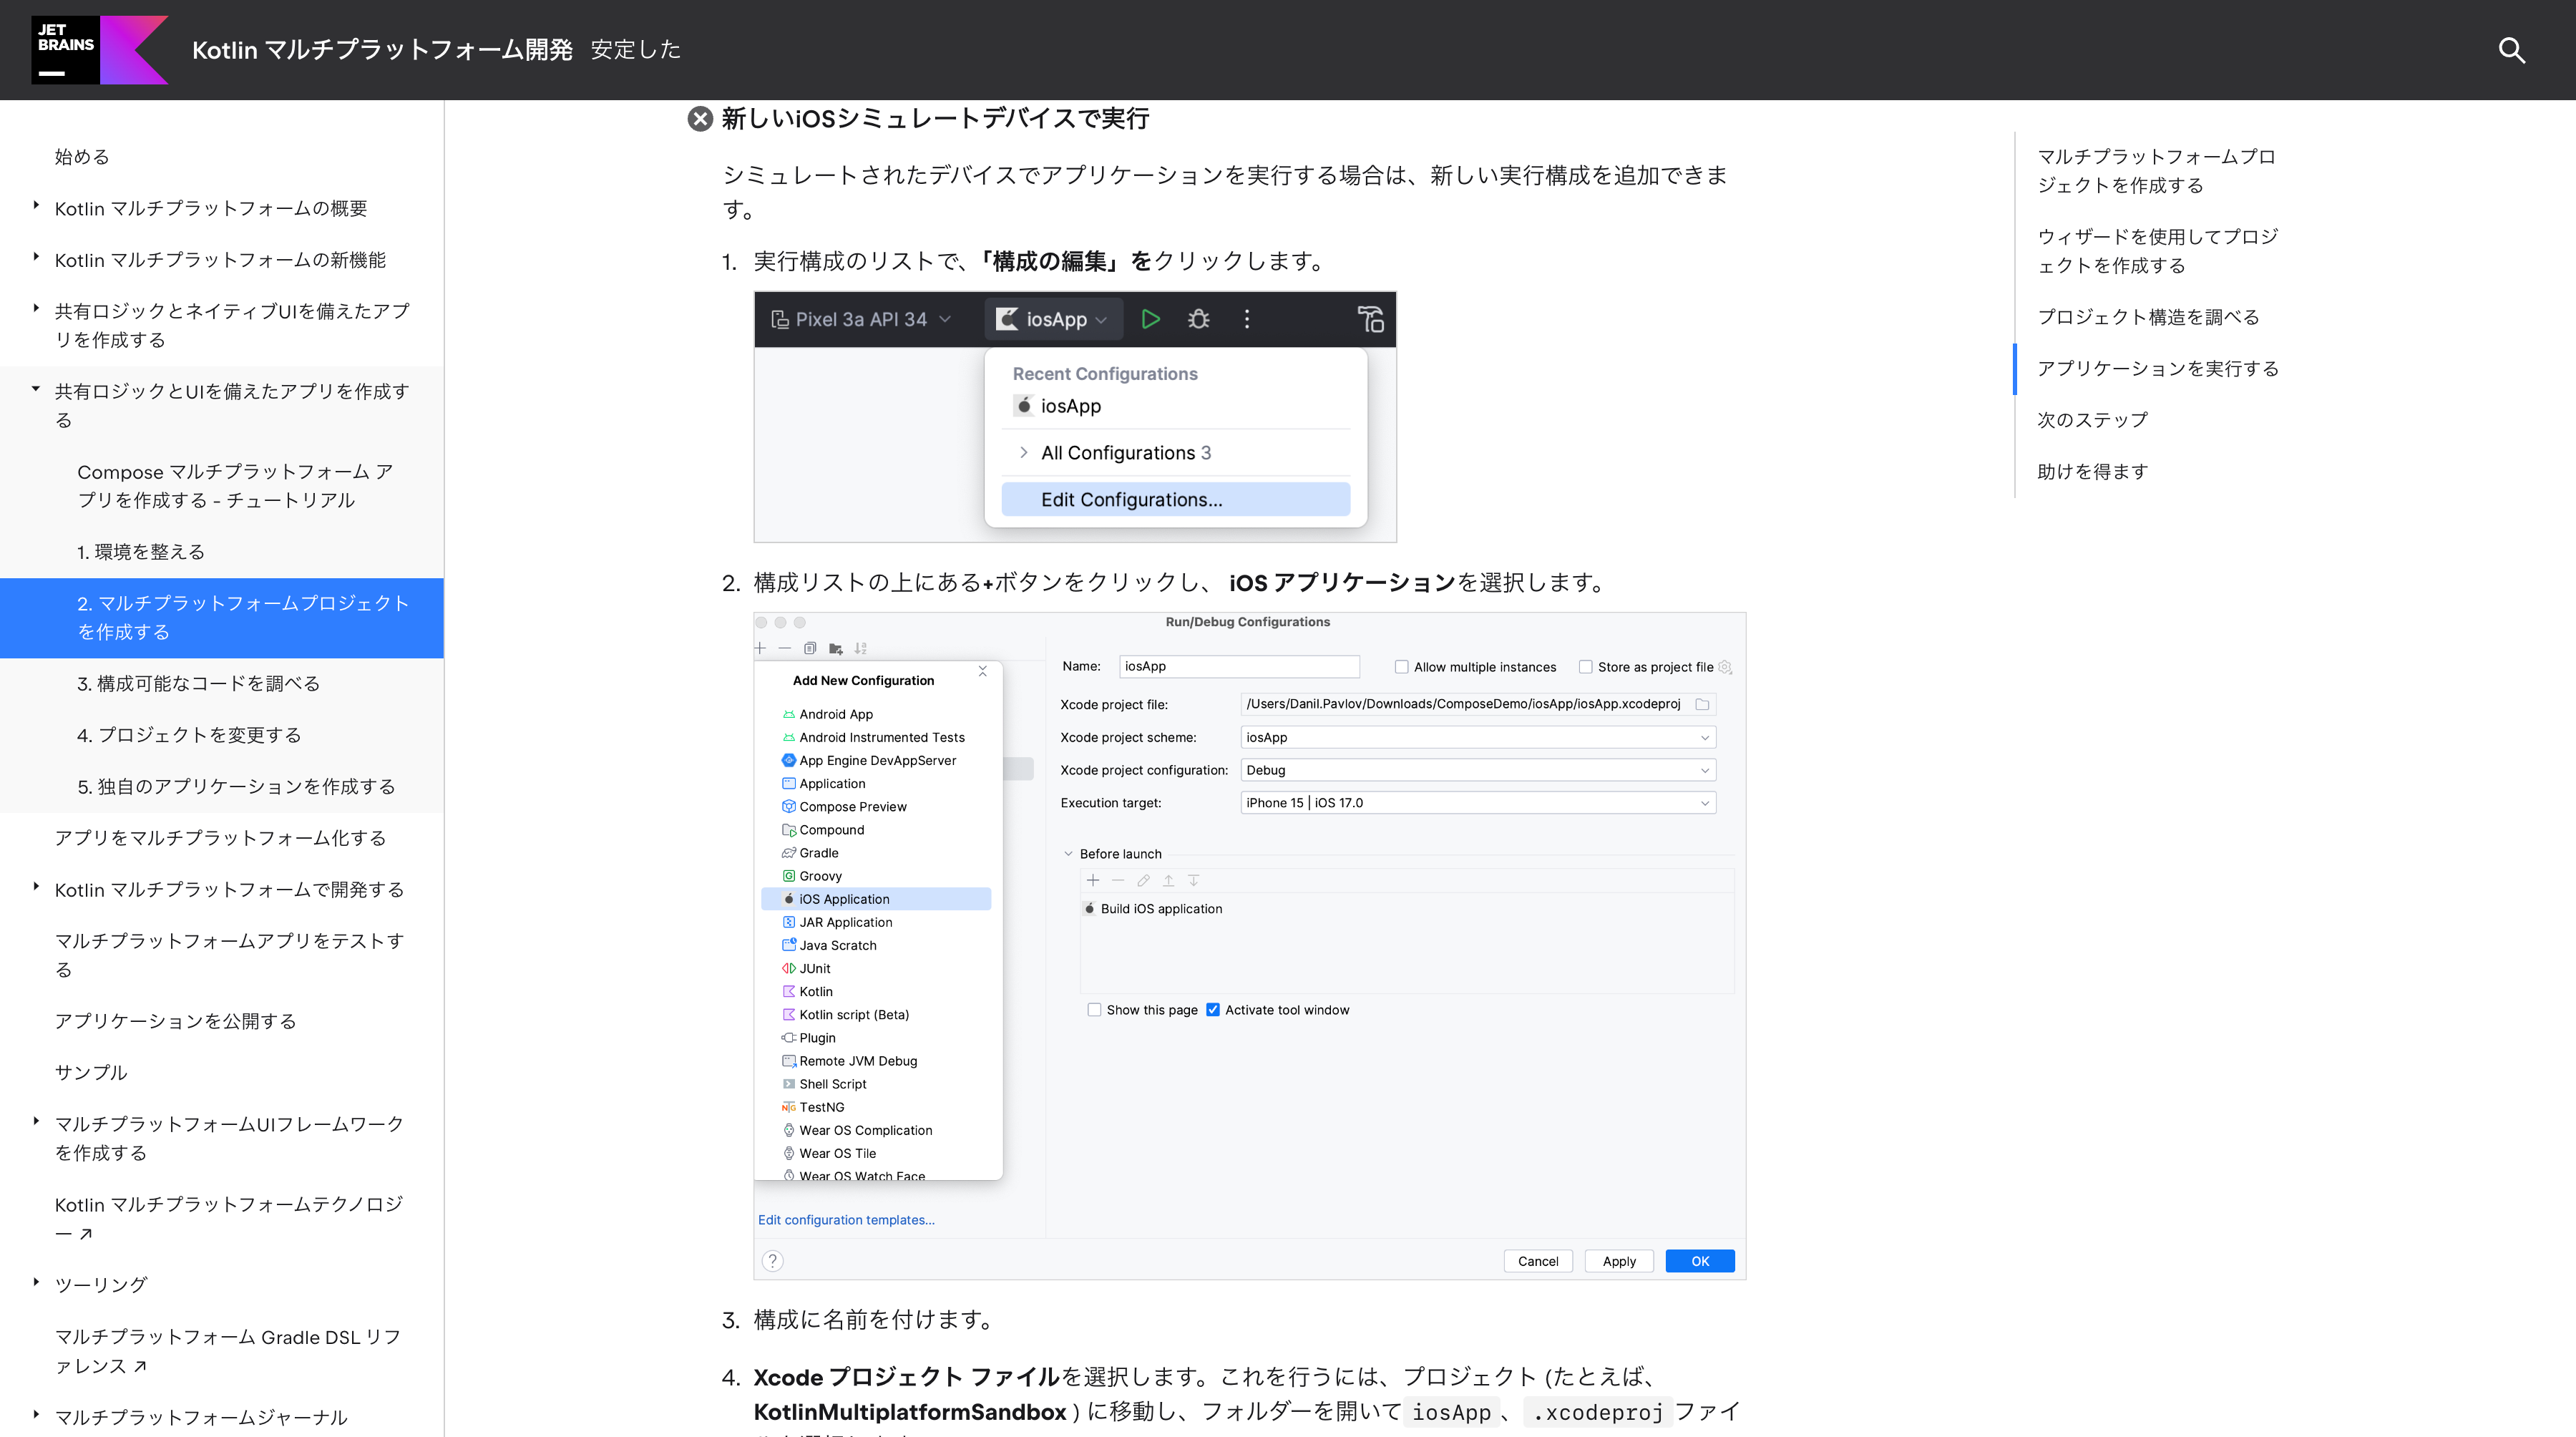This screenshot has width=2576, height=1437.
Task: Uncheck Activate tool window checkbox
Action: [1213, 1010]
